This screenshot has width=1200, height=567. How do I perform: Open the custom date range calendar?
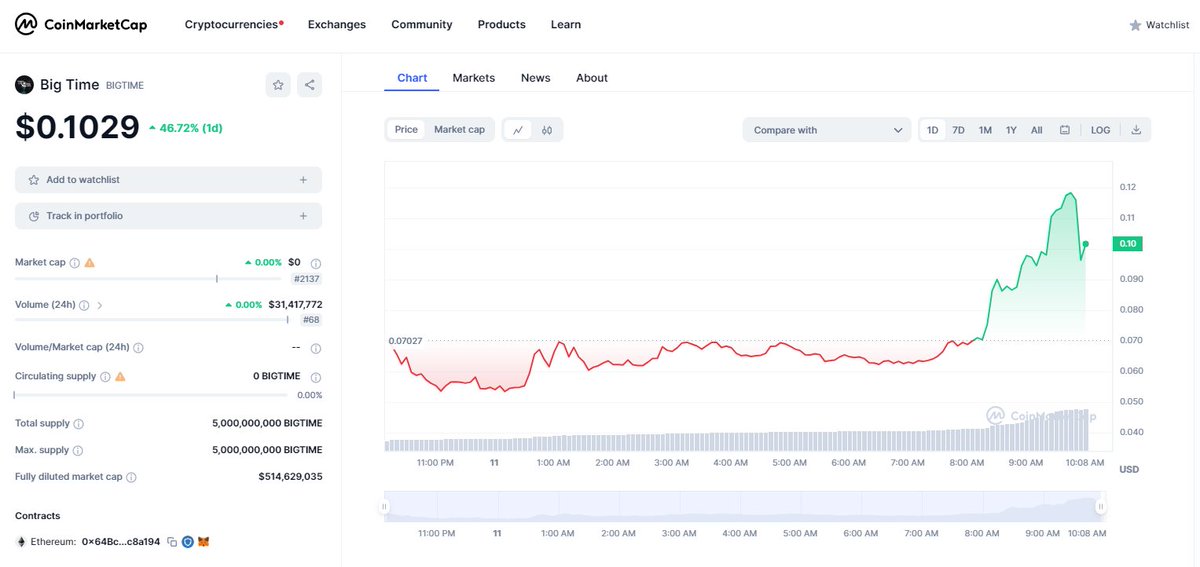pos(1065,130)
